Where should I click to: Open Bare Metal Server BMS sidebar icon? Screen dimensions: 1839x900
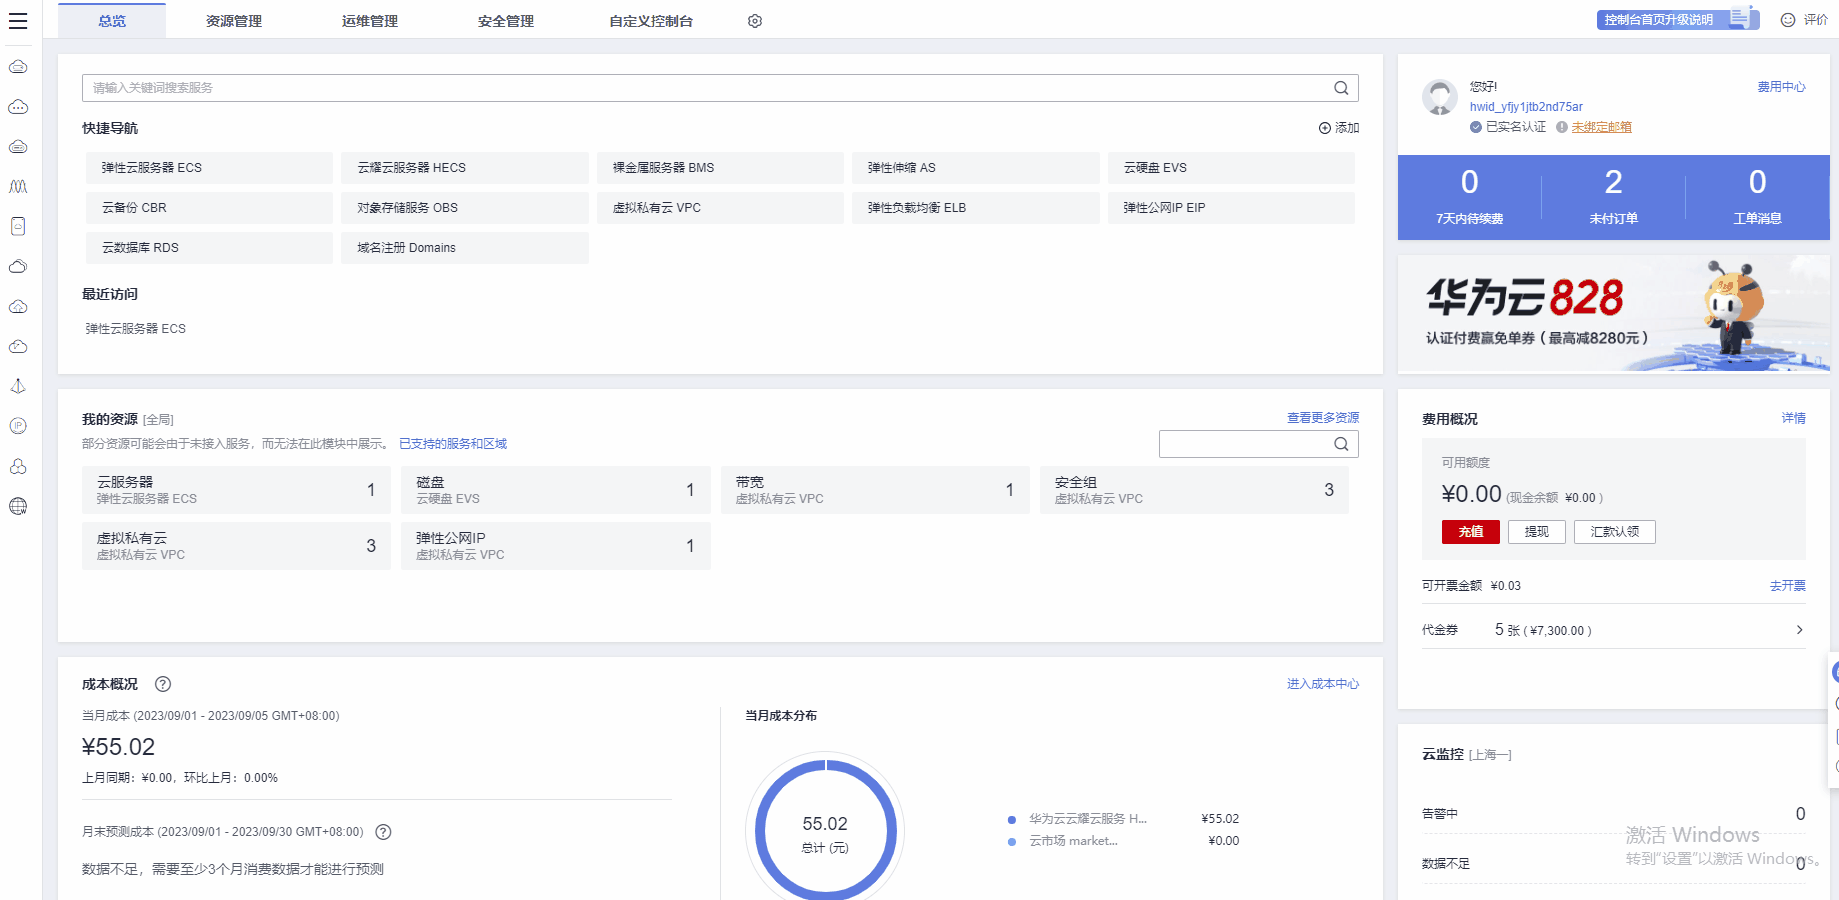tap(18, 147)
